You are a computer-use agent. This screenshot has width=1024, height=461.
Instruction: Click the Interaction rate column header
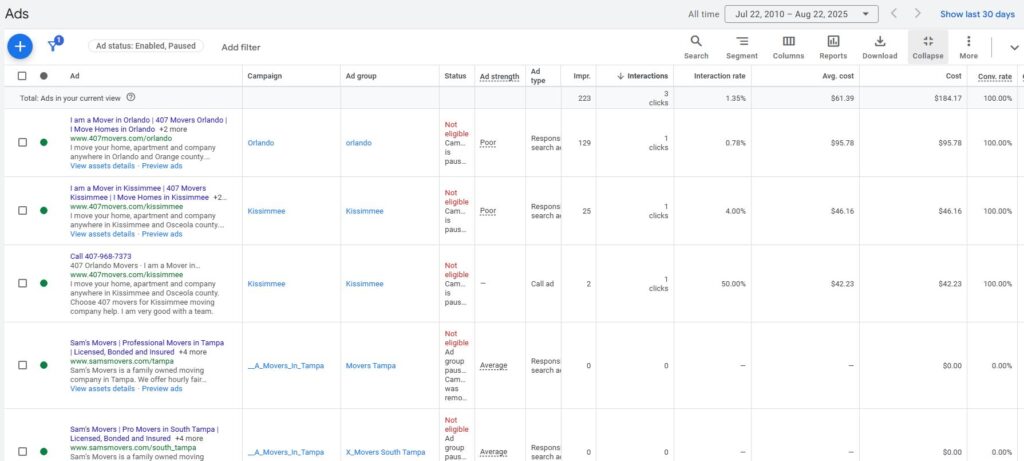pos(720,76)
